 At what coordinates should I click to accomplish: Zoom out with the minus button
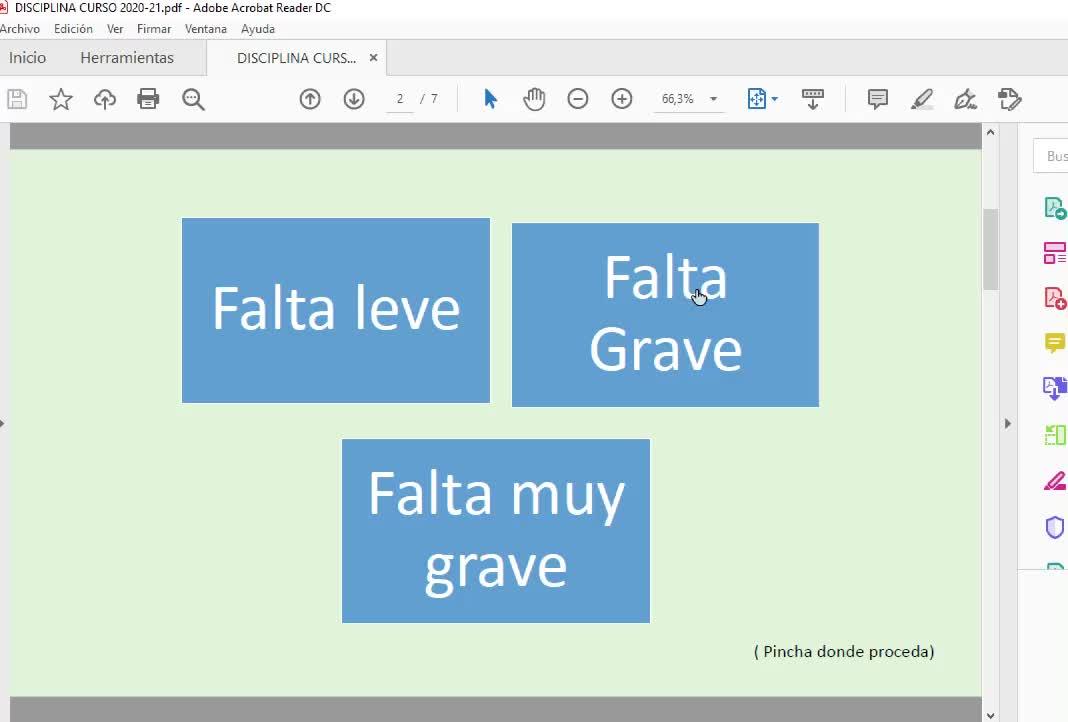(x=578, y=99)
